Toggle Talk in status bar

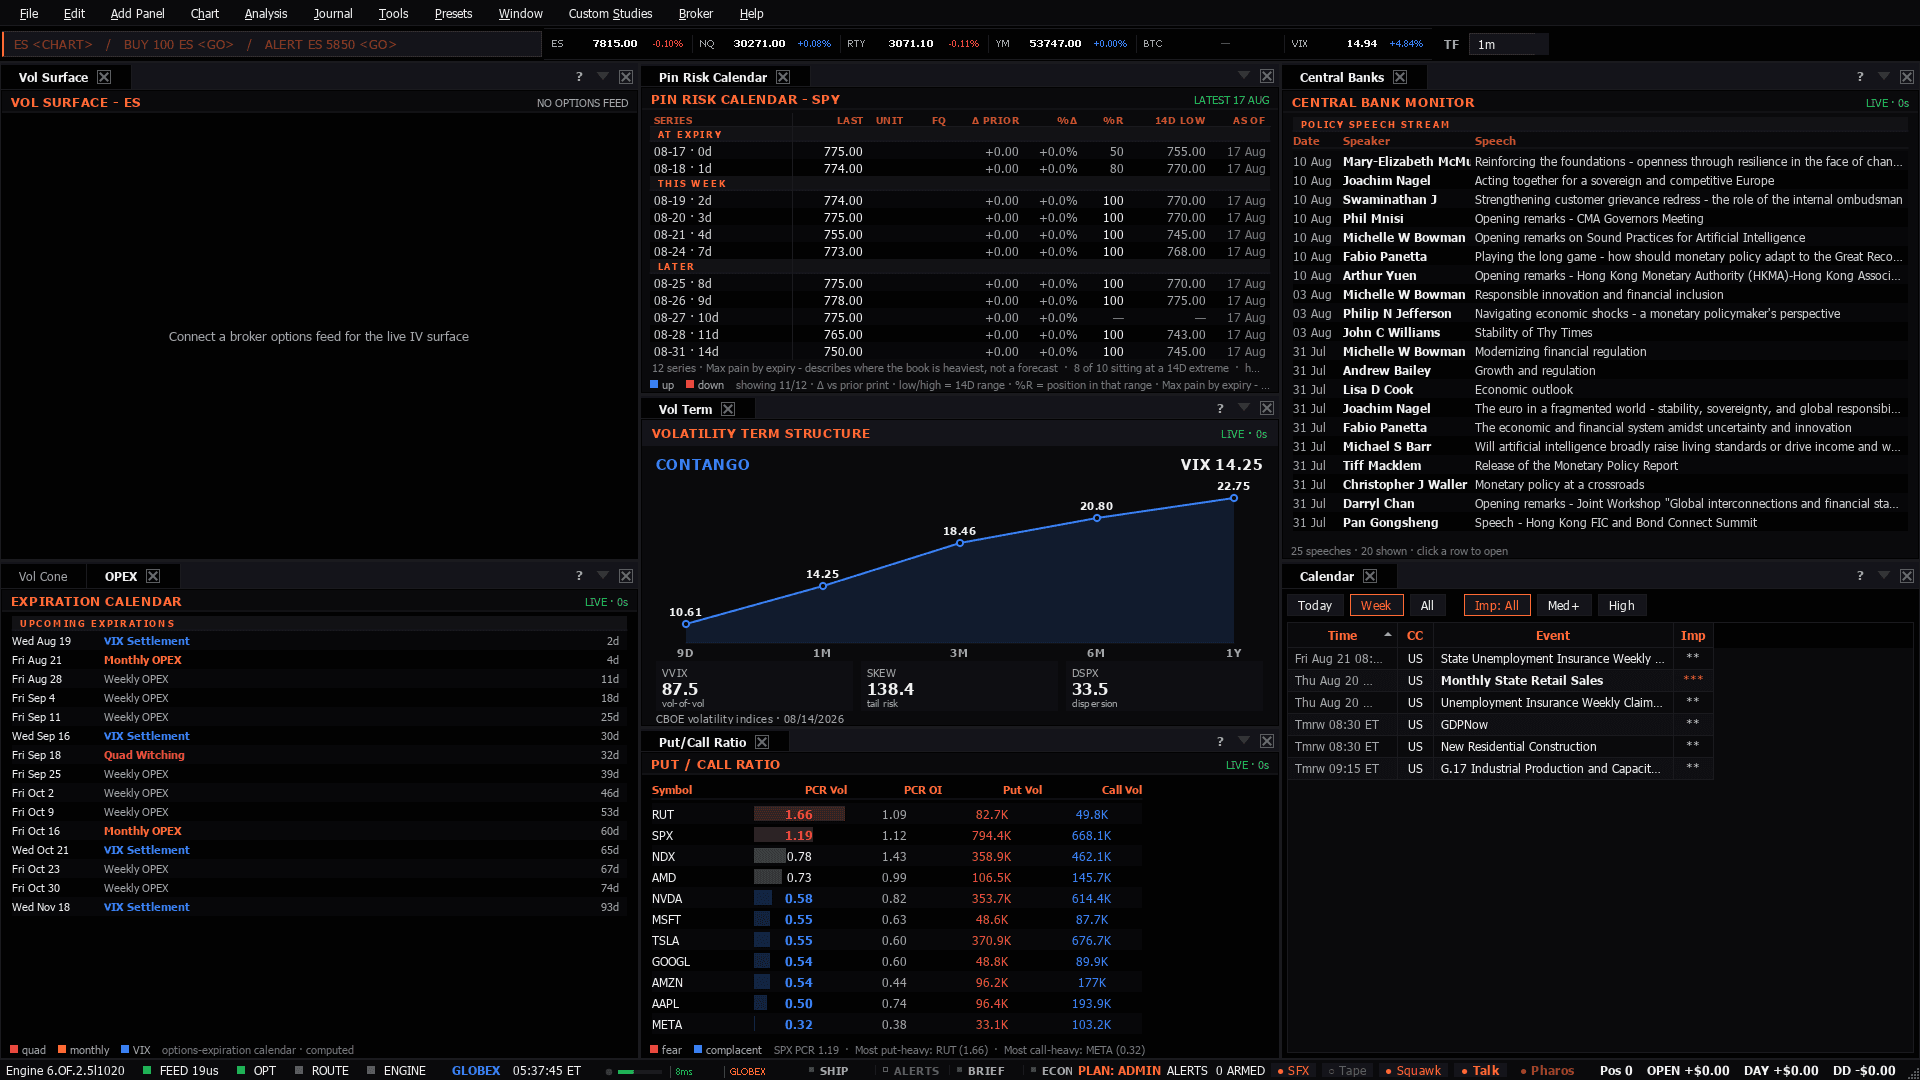[x=1480, y=1070]
